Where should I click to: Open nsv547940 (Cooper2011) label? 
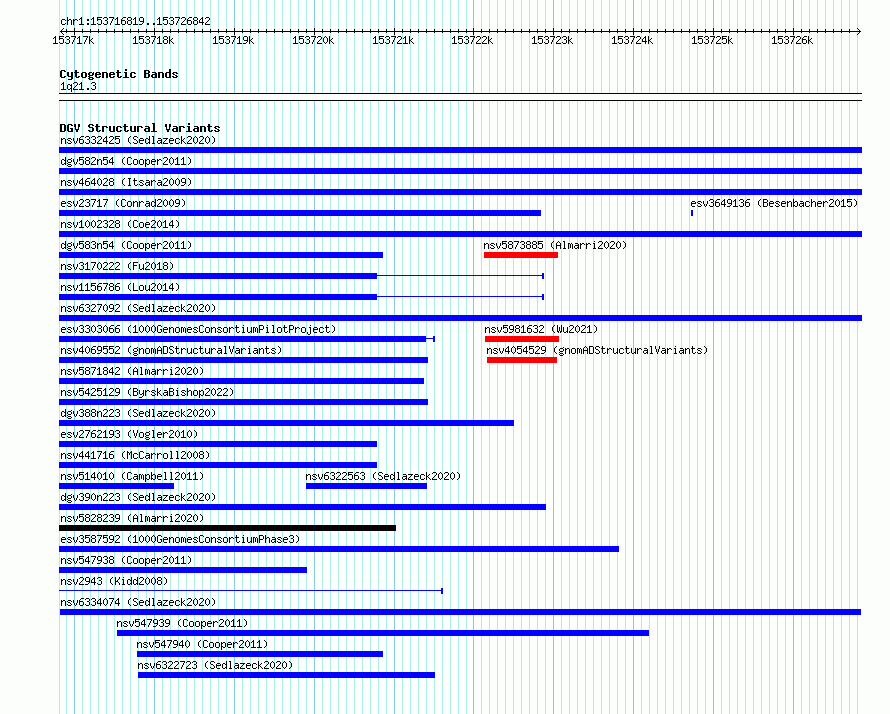[x=202, y=644]
